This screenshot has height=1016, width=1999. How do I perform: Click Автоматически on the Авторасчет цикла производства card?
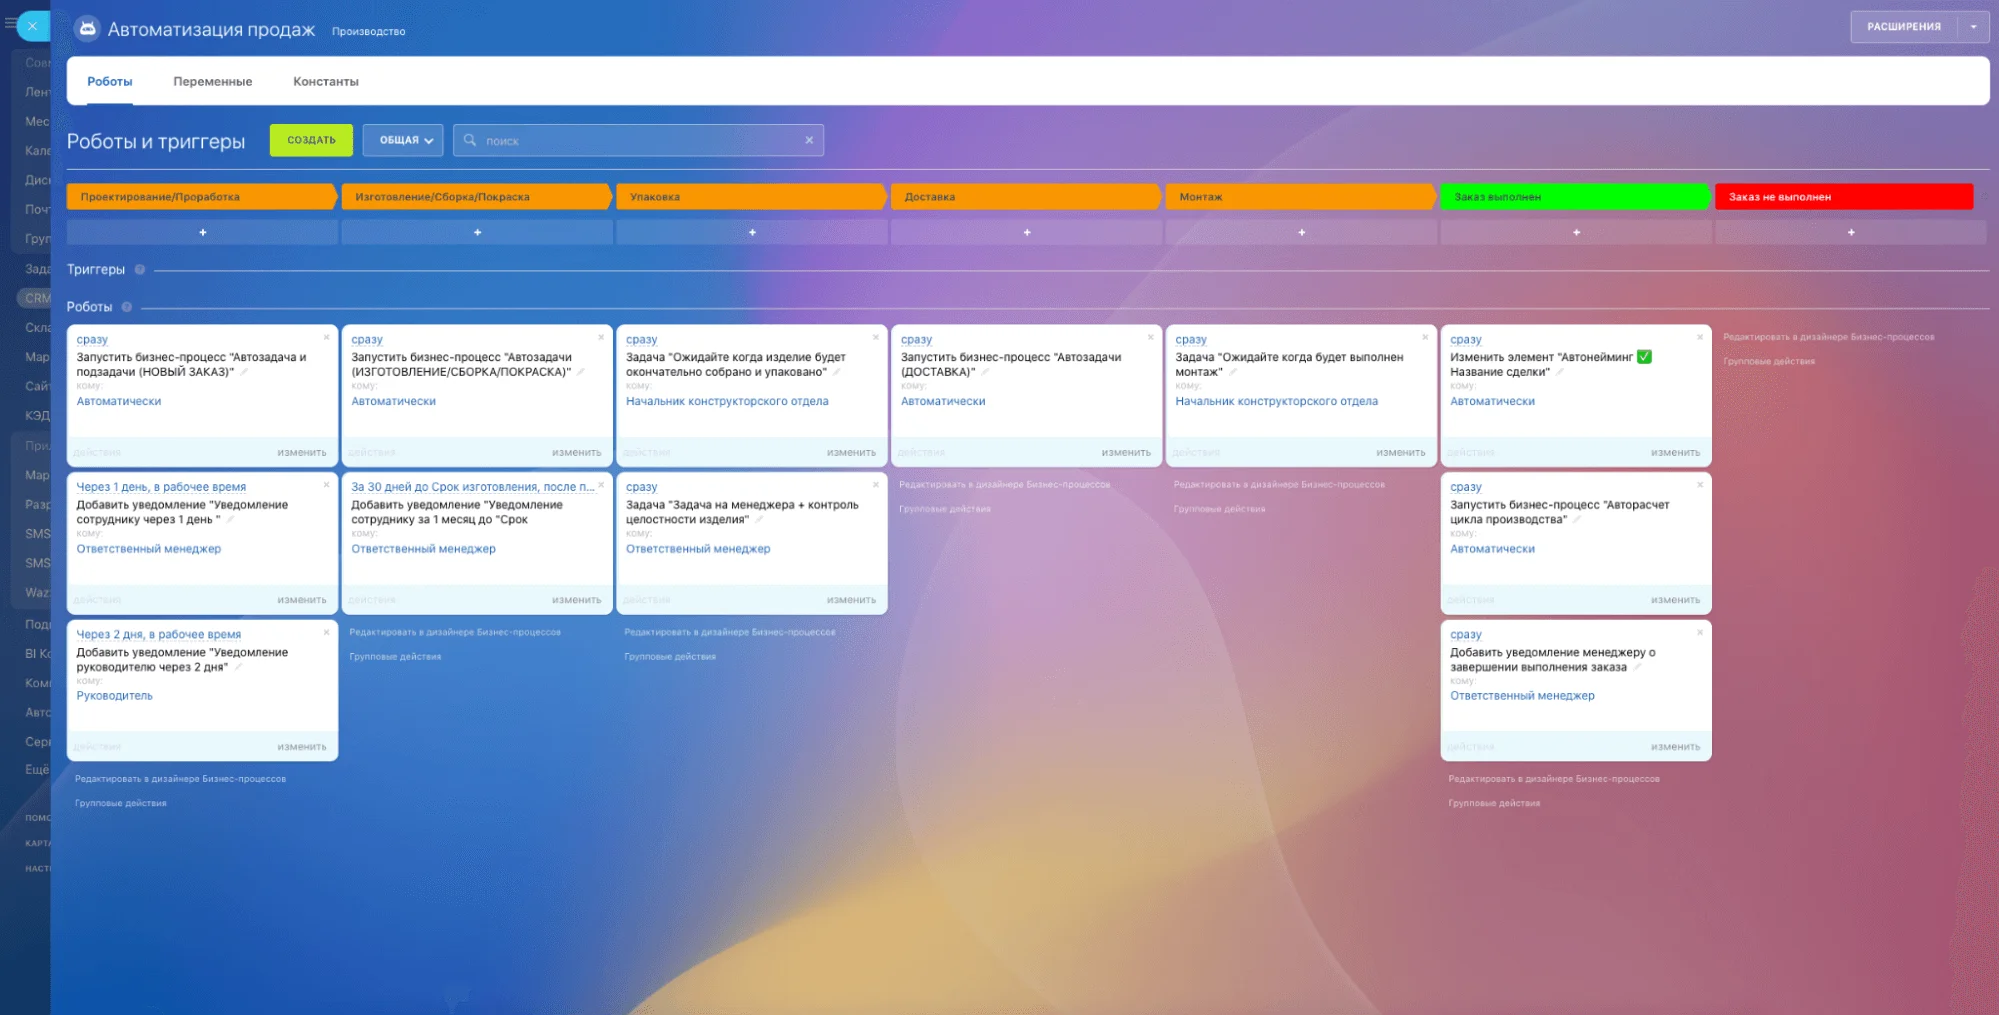pyautogui.click(x=1492, y=549)
